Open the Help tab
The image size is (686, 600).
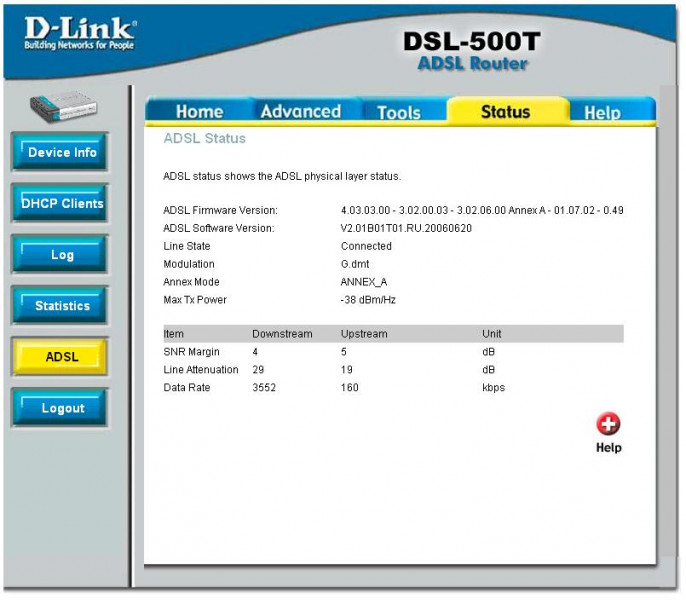pos(602,113)
